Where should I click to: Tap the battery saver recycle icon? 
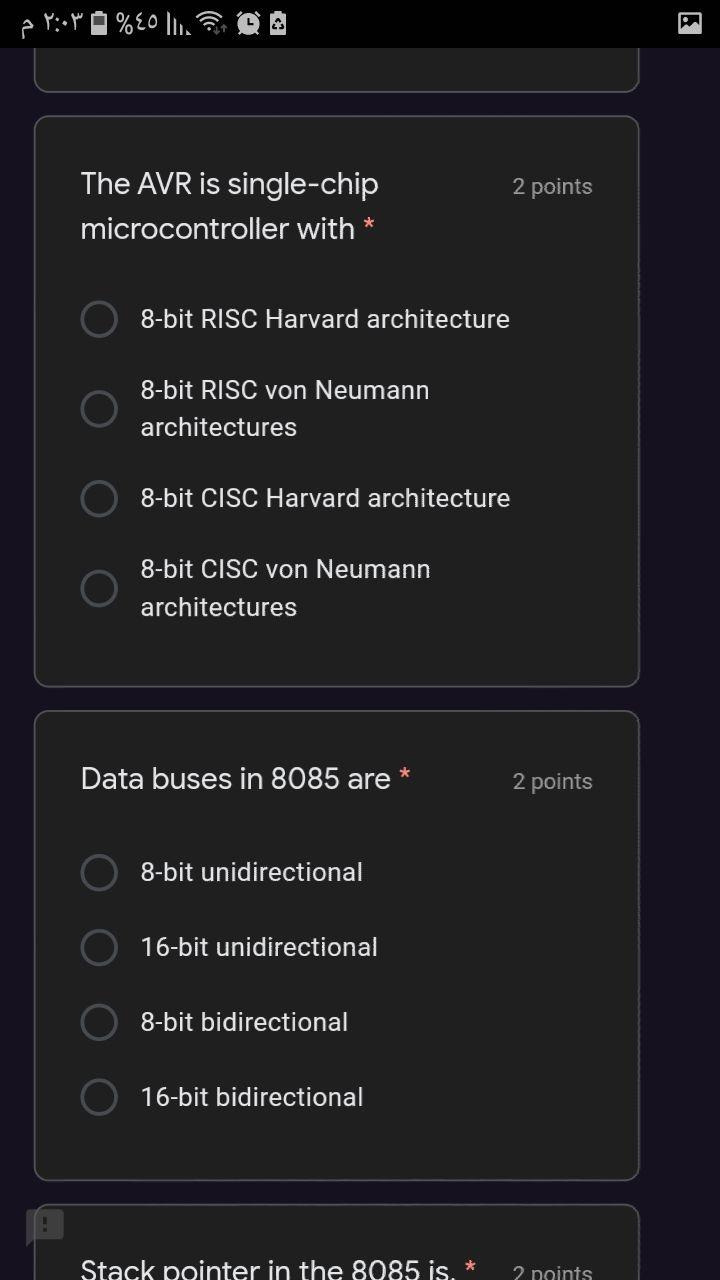[278, 23]
